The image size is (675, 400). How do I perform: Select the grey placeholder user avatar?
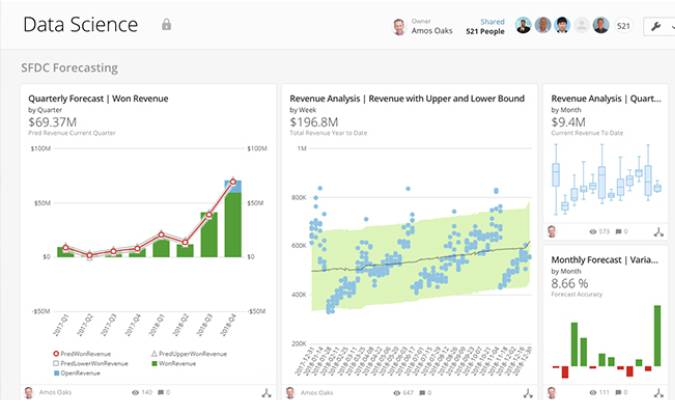coord(581,25)
